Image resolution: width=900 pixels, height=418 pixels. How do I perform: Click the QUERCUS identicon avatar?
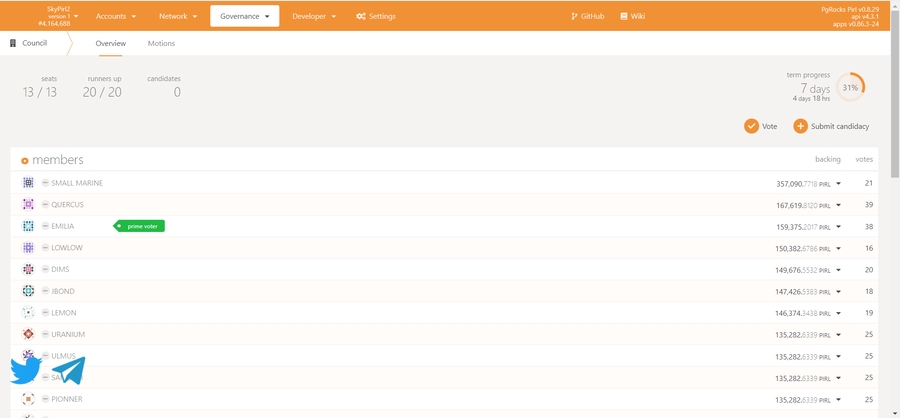29,205
